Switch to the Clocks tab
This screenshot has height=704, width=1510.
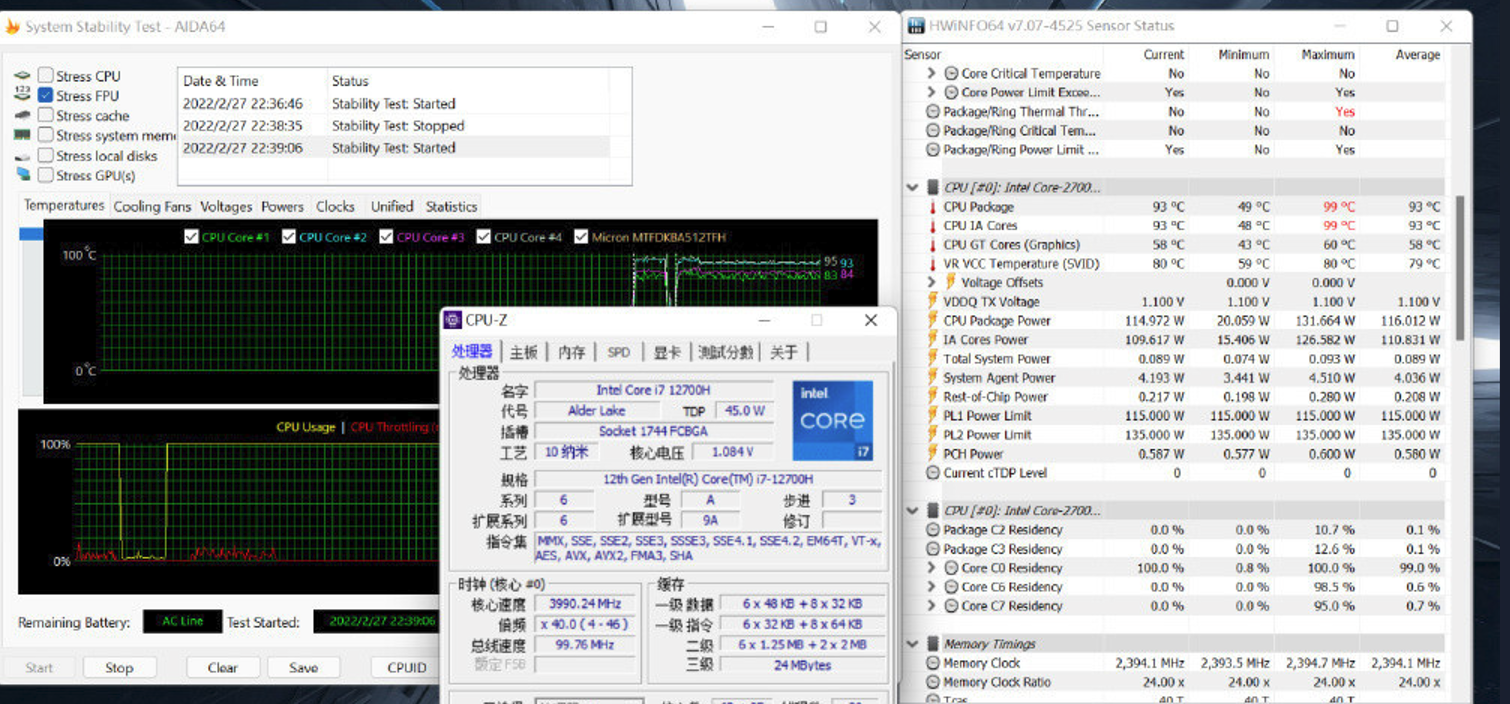tap(335, 207)
